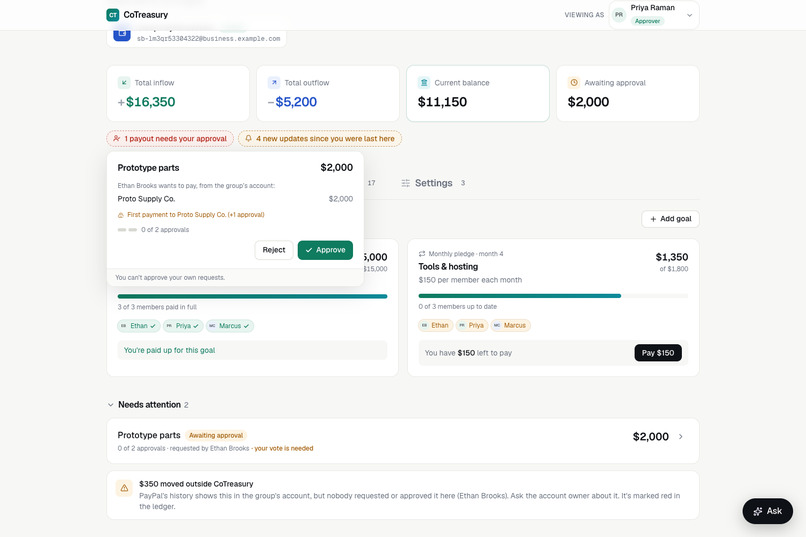This screenshot has width=806, height=537.
Task: Click Marcus's unpaid chip in Tools & hosting
Action: pos(510,325)
